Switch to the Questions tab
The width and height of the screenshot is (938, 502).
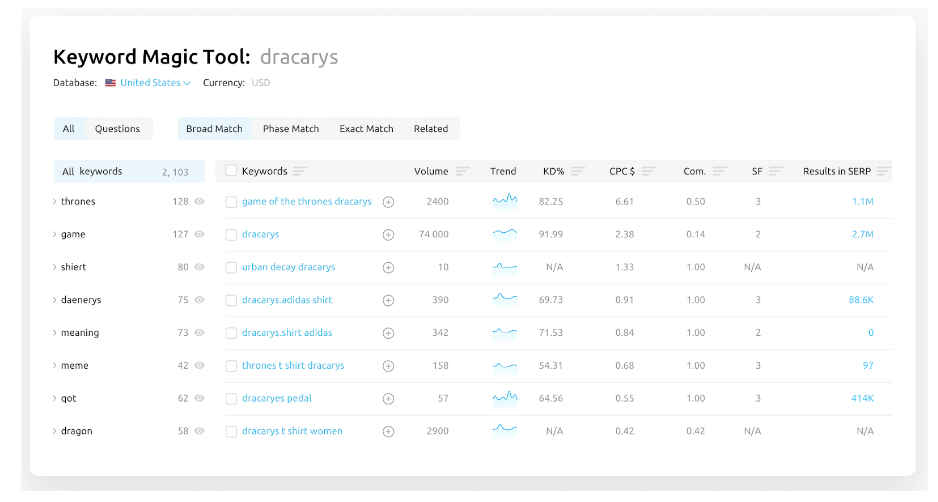point(117,129)
